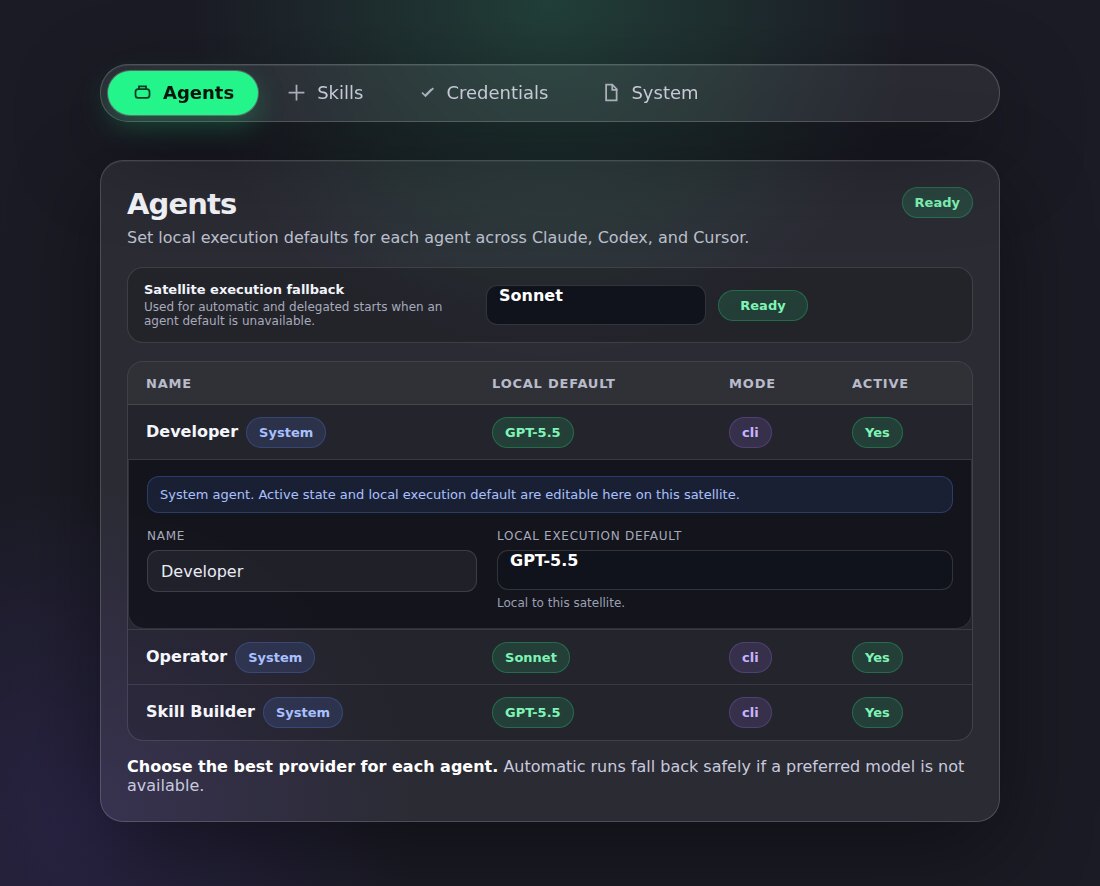Image resolution: width=1100 pixels, height=886 pixels.
Task: Click the Agents page heading
Action: click(x=182, y=204)
